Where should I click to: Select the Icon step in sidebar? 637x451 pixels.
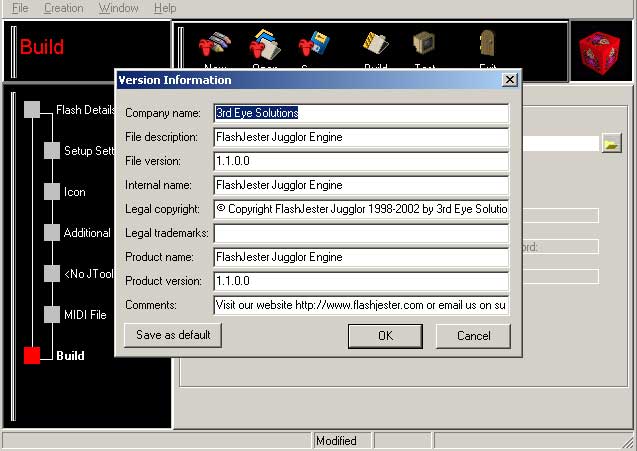52,192
